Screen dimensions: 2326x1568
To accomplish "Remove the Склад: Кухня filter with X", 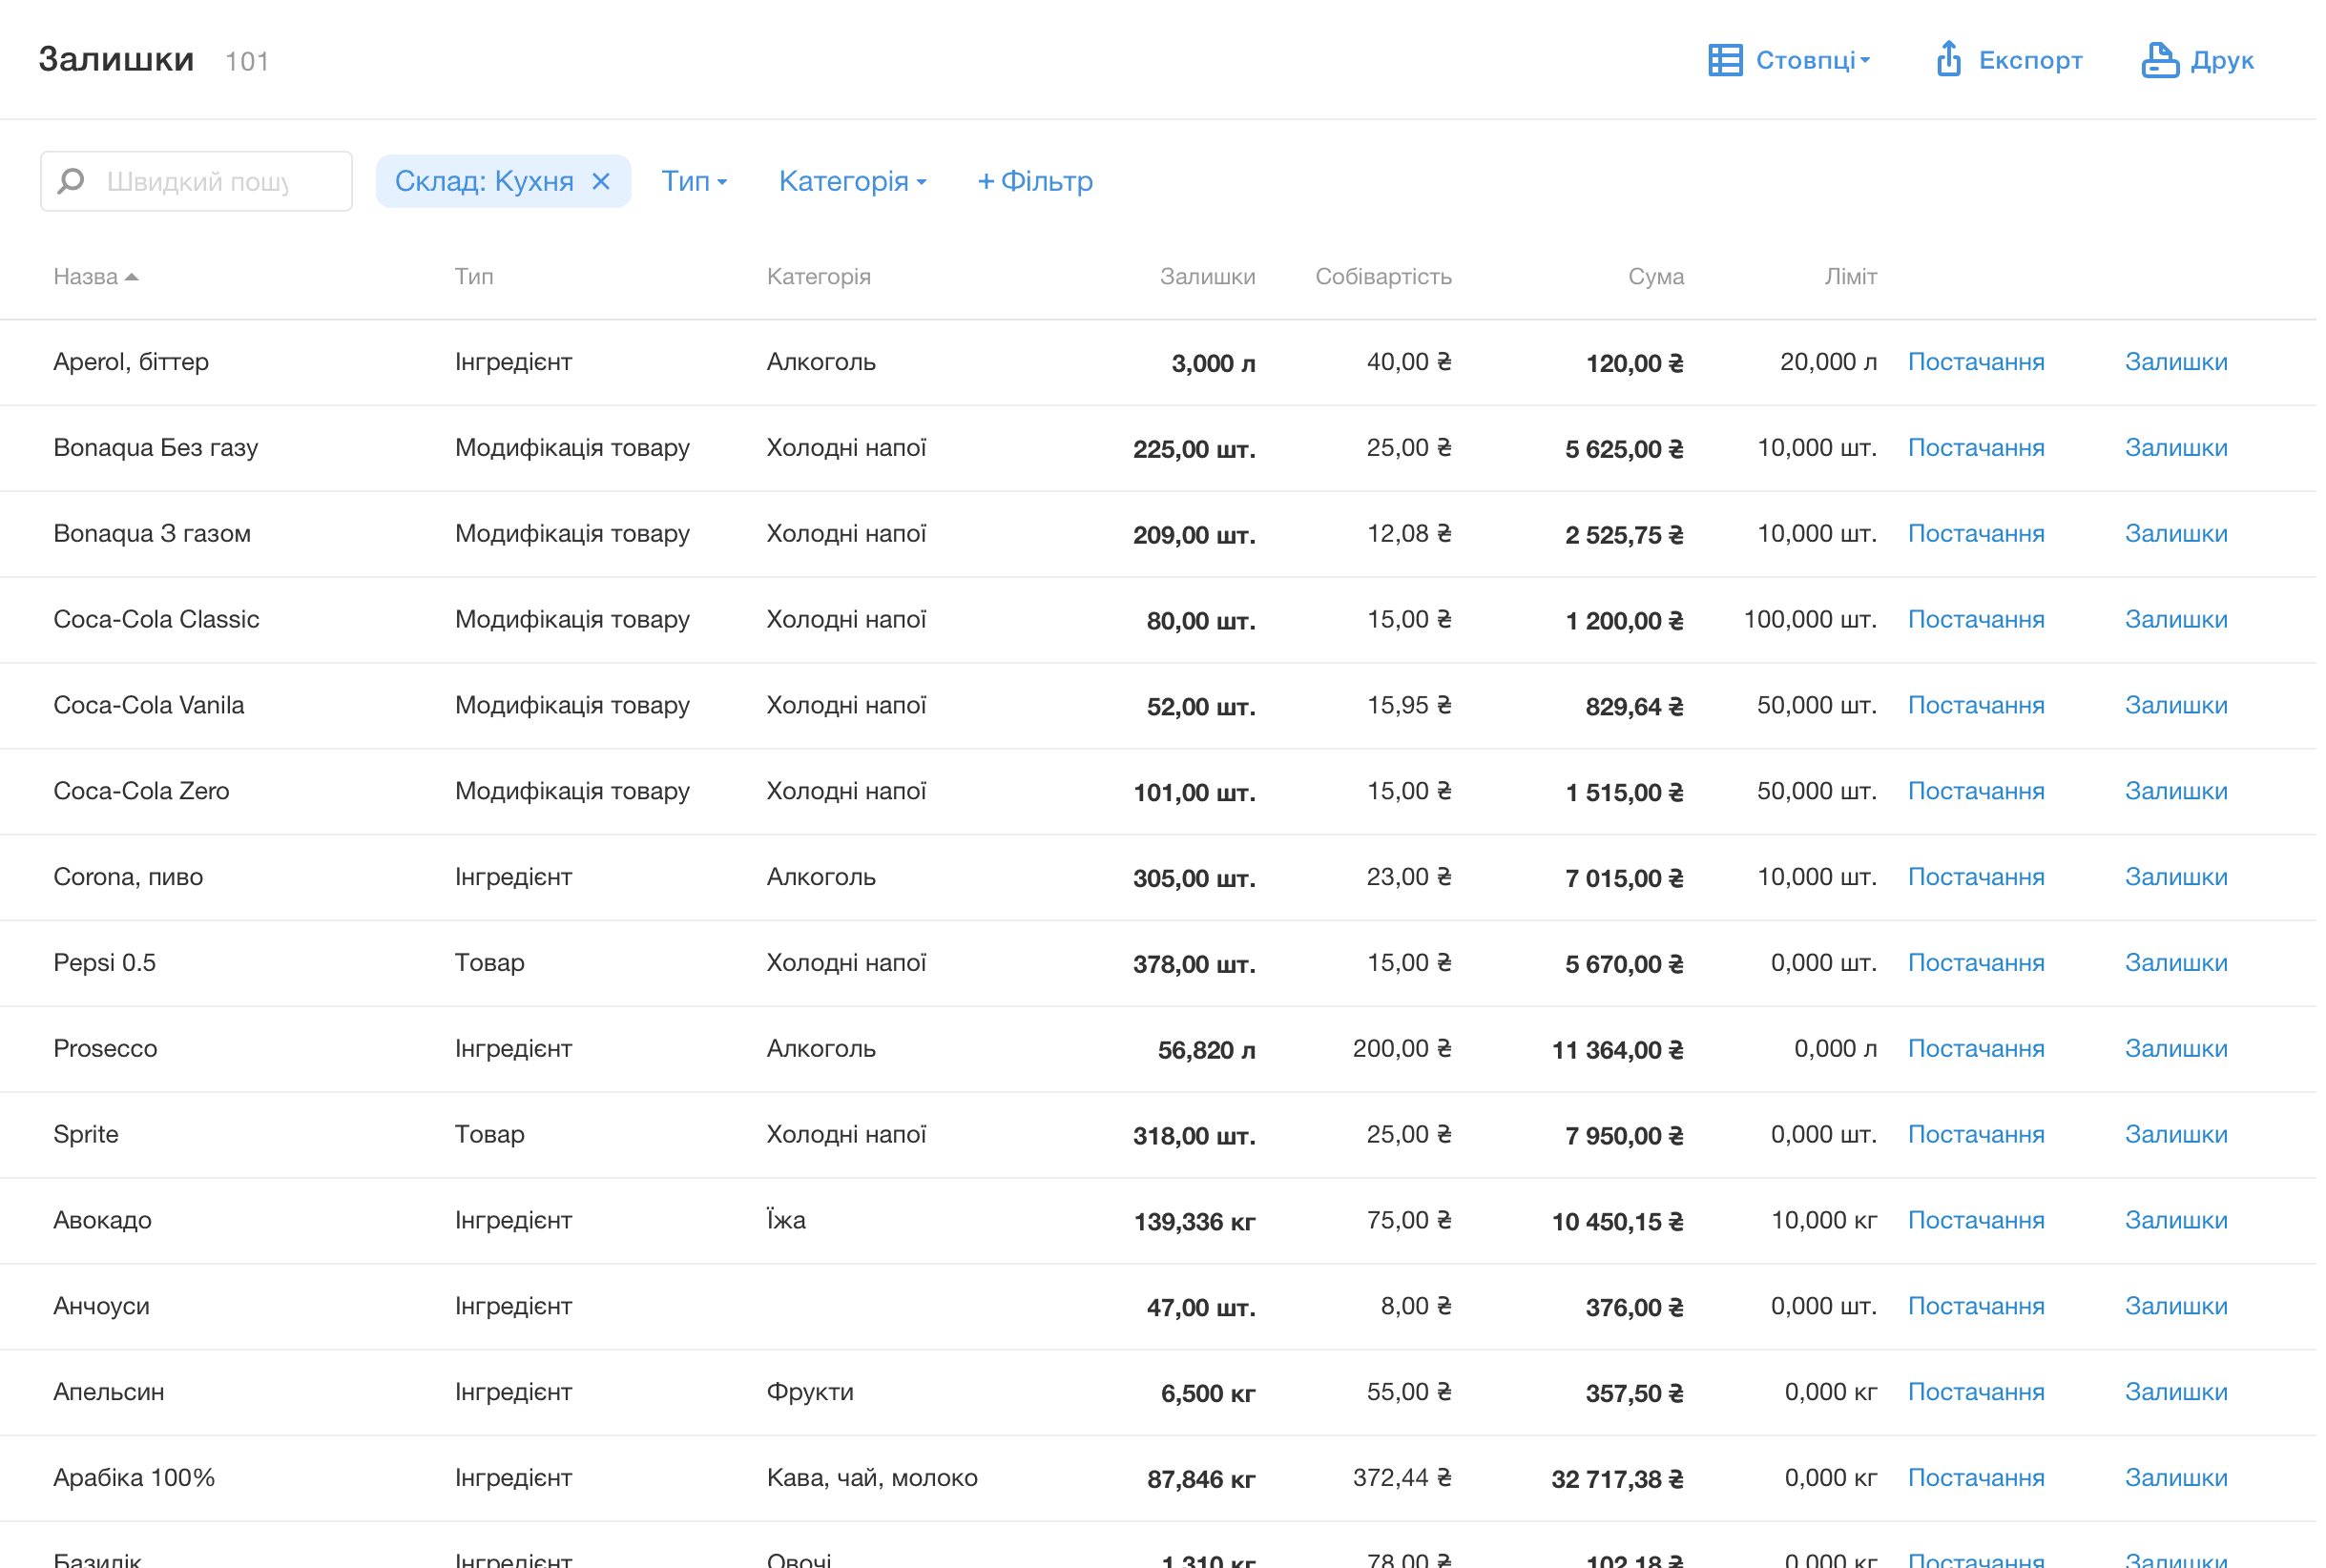I will [x=600, y=181].
